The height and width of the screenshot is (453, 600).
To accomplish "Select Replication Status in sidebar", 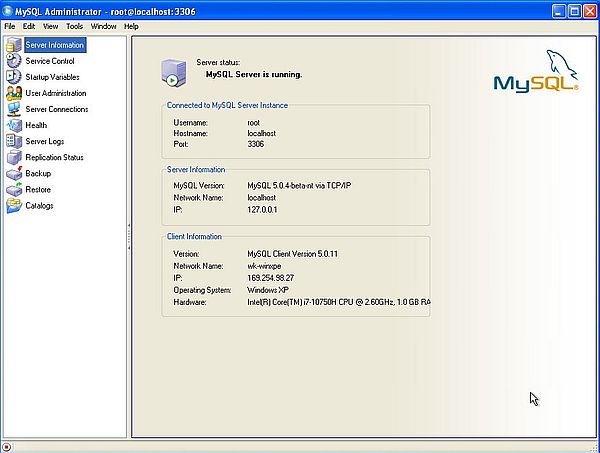I will (54, 157).
